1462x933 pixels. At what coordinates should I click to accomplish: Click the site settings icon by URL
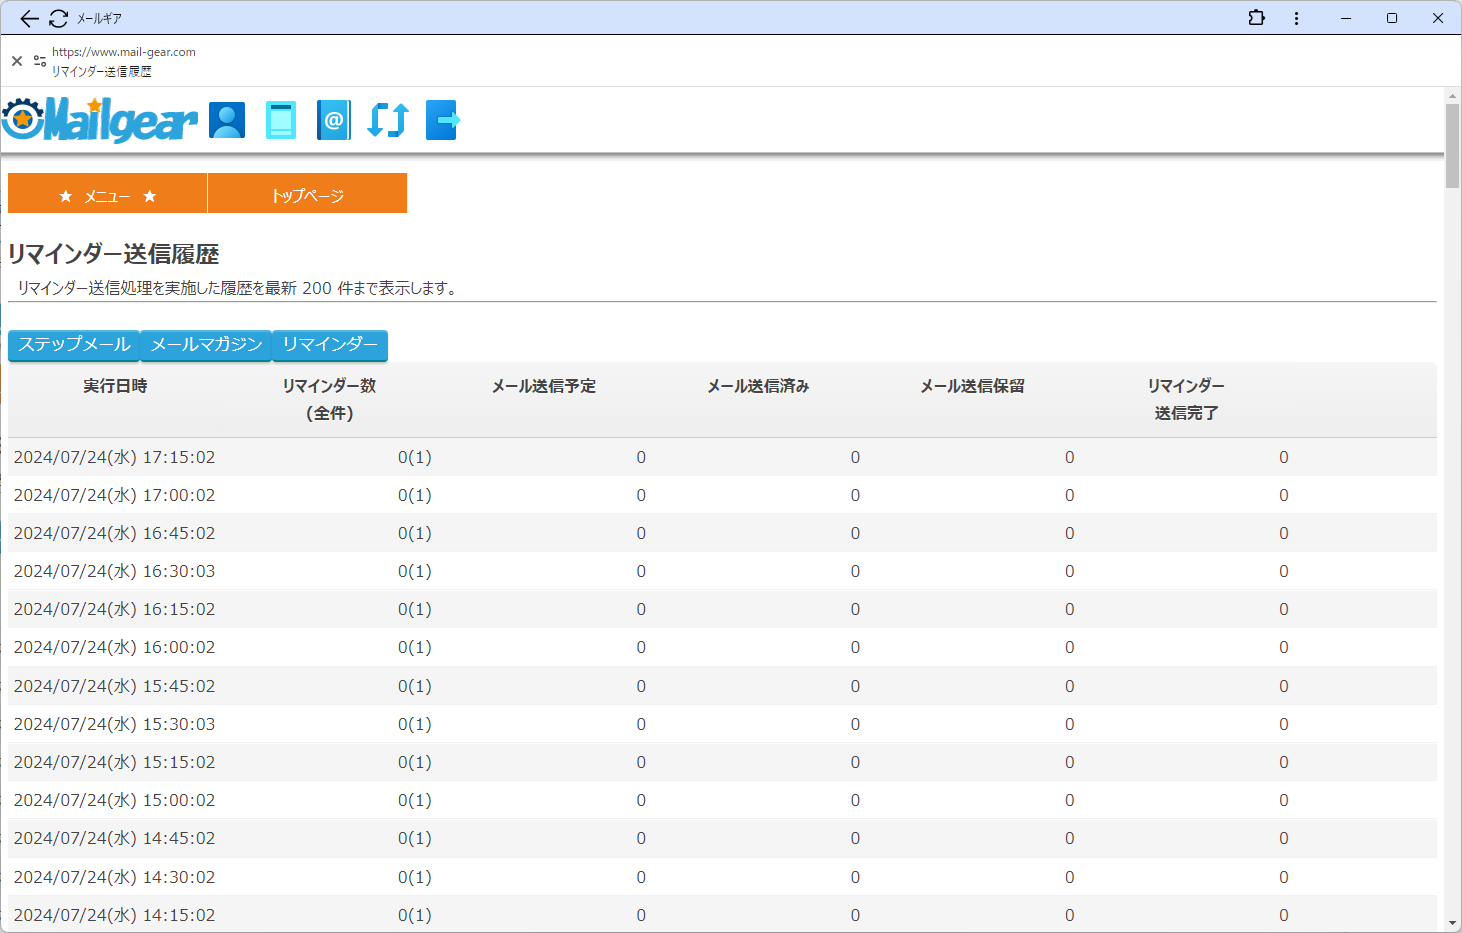[x=40, y=61]
